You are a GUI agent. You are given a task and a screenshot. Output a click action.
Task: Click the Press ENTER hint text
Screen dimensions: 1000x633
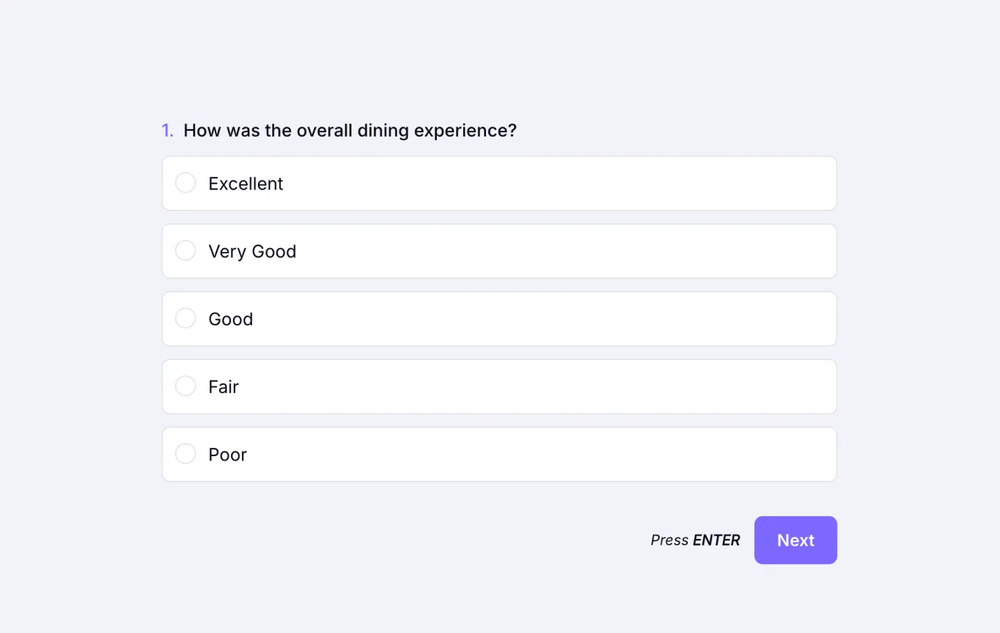click(694, 540)
